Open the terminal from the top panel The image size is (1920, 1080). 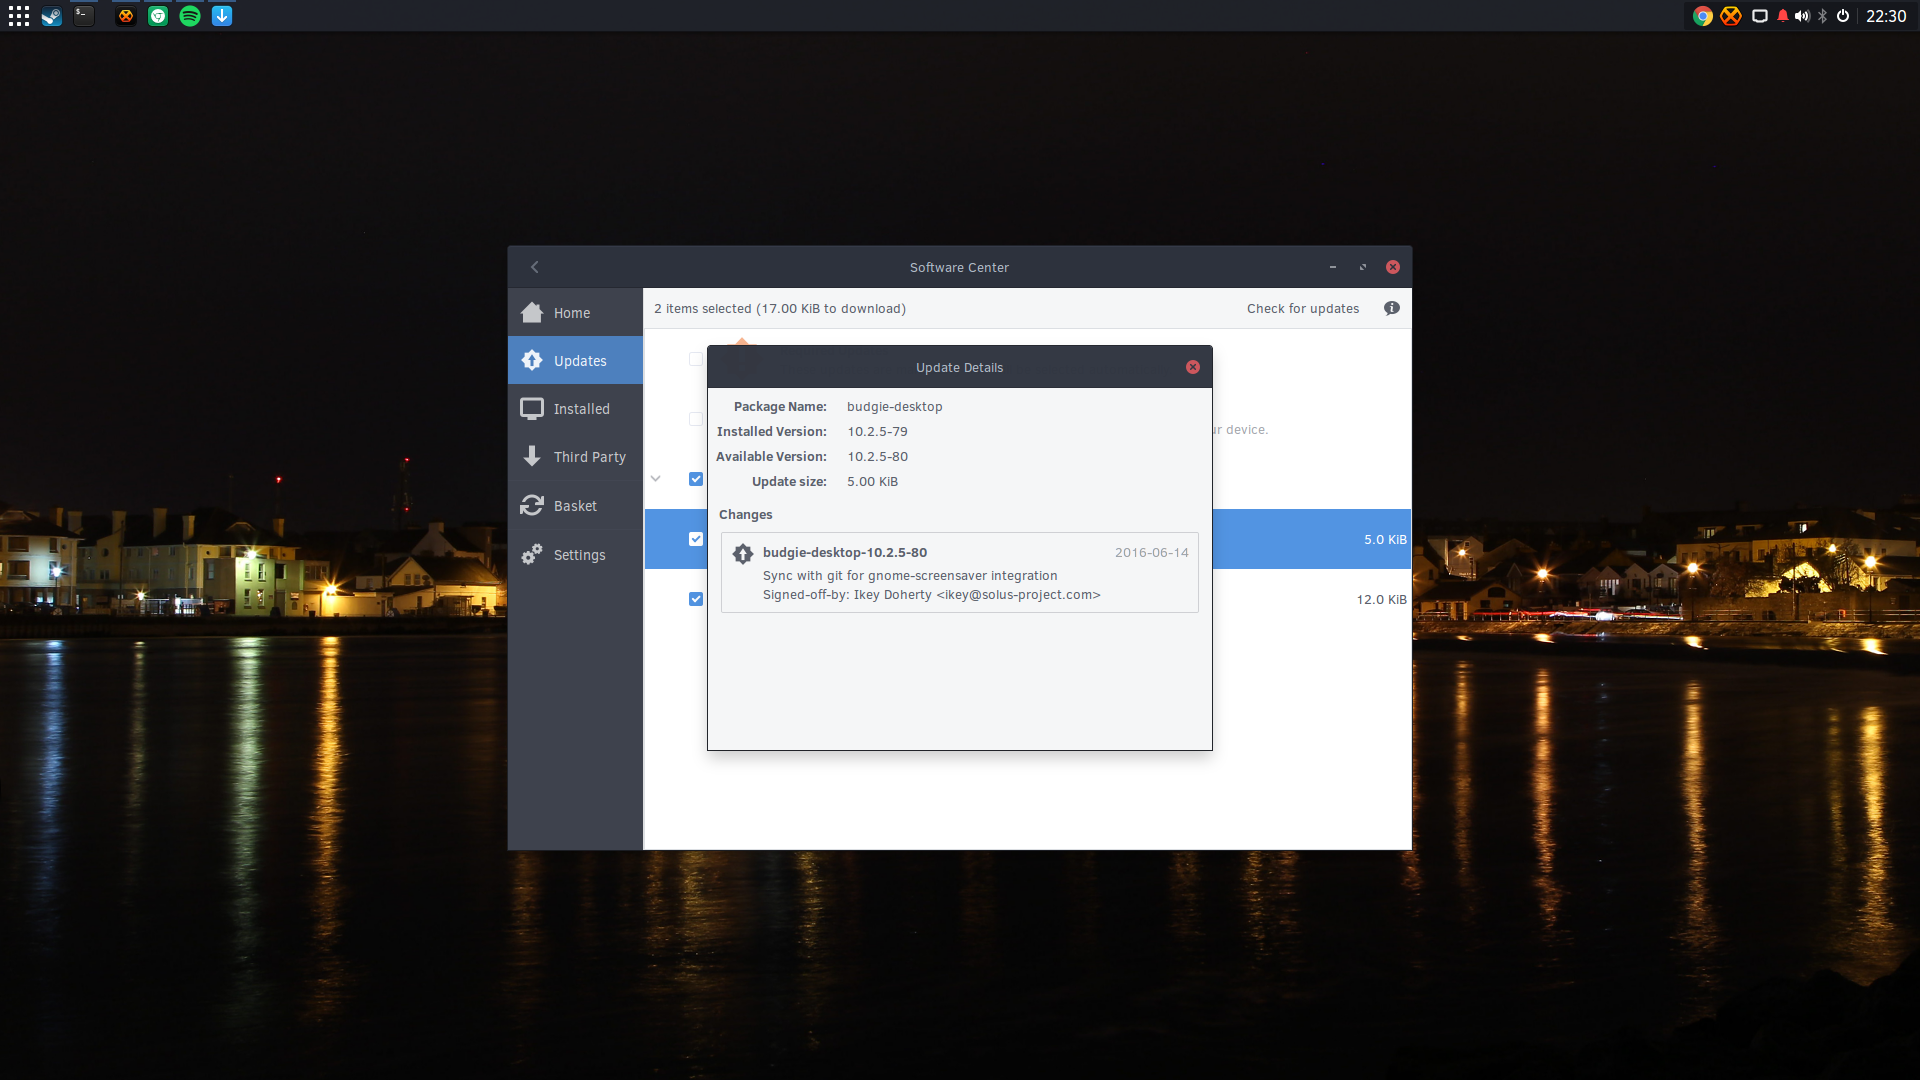[x=84, y=16]
